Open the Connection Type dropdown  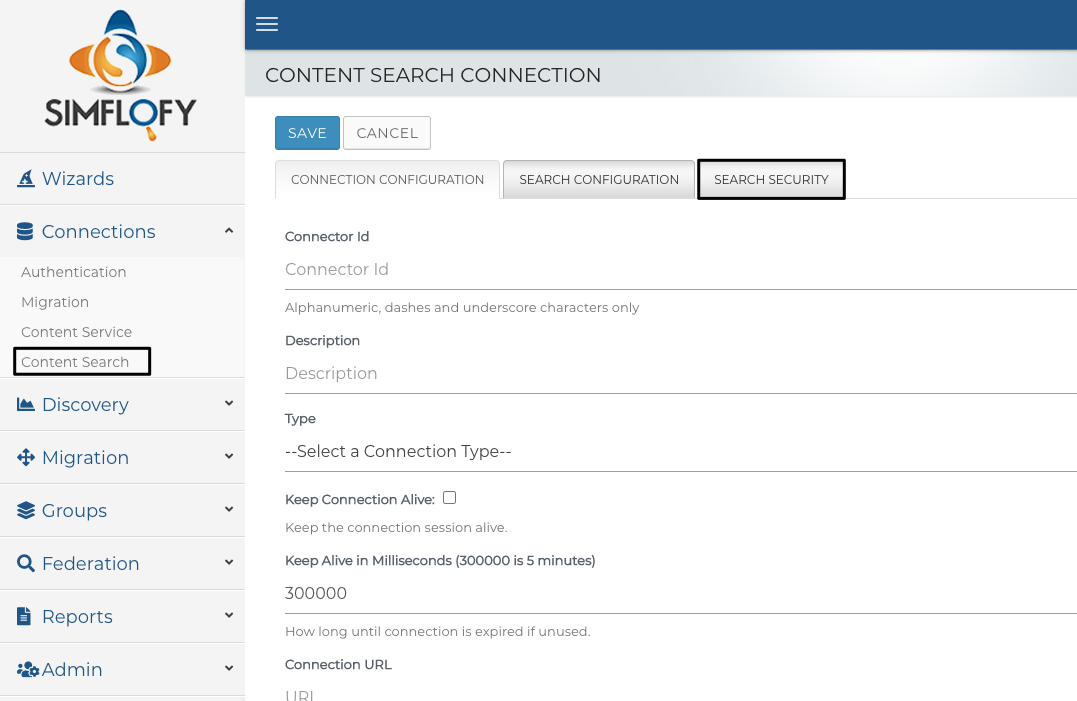coord(681,452)
